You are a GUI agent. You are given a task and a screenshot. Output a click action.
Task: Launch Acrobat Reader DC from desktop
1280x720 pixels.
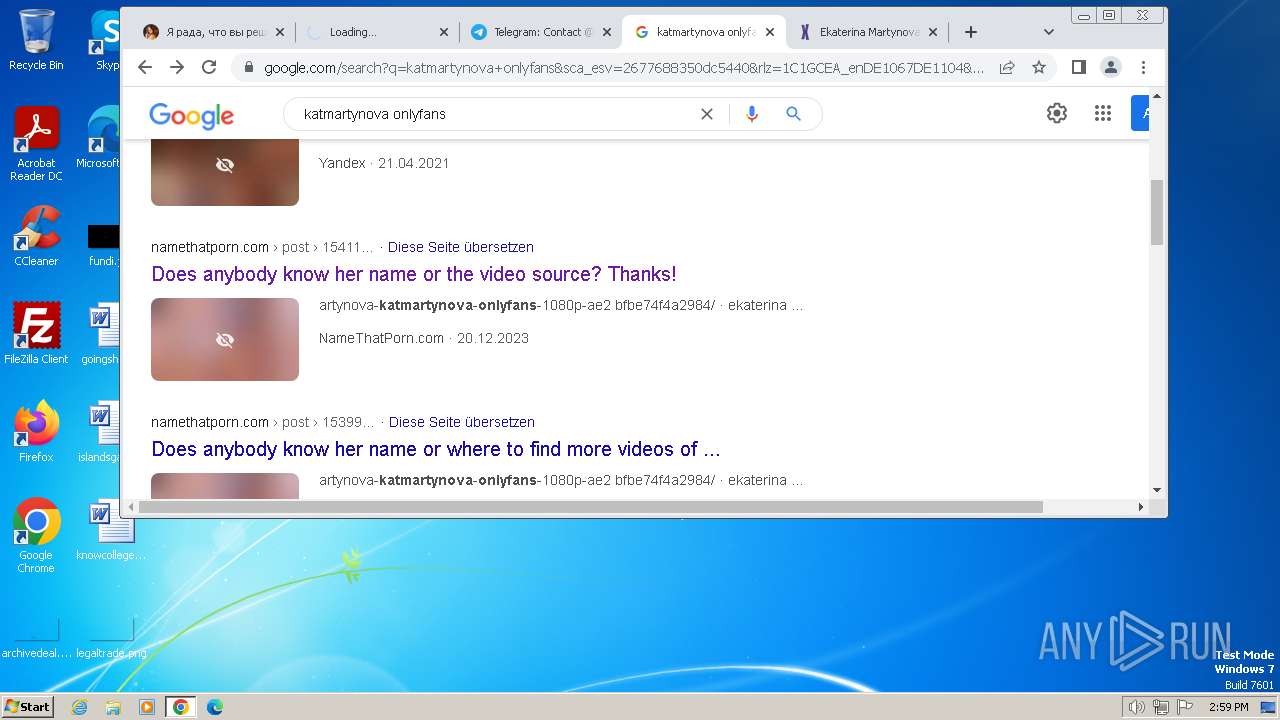click(36, 144)
